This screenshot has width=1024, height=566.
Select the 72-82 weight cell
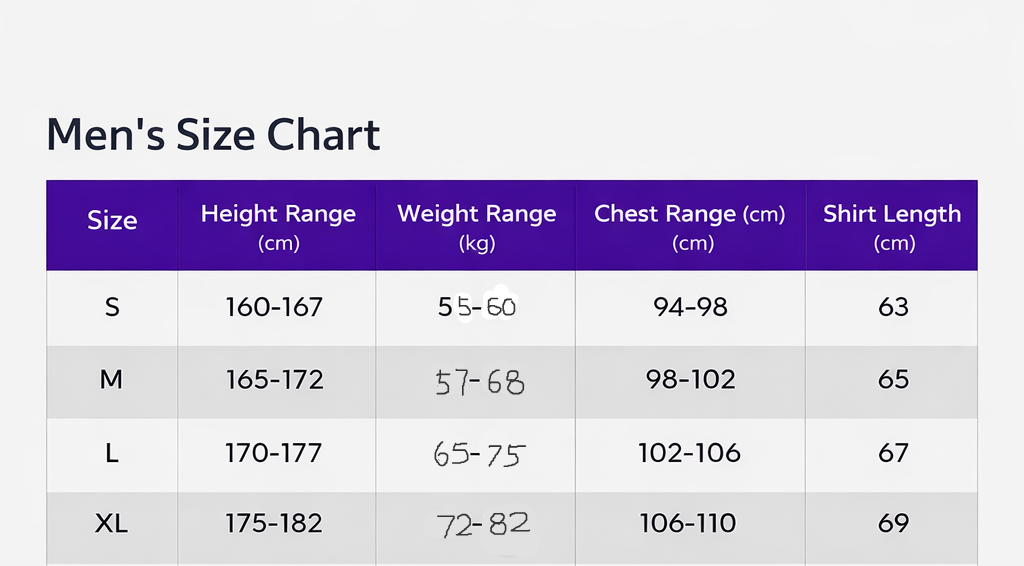coord(483,524)
